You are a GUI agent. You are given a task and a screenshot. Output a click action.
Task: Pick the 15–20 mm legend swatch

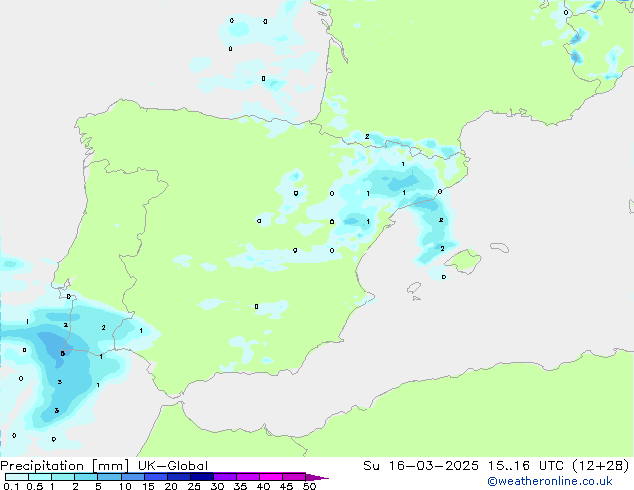(155, 477)
